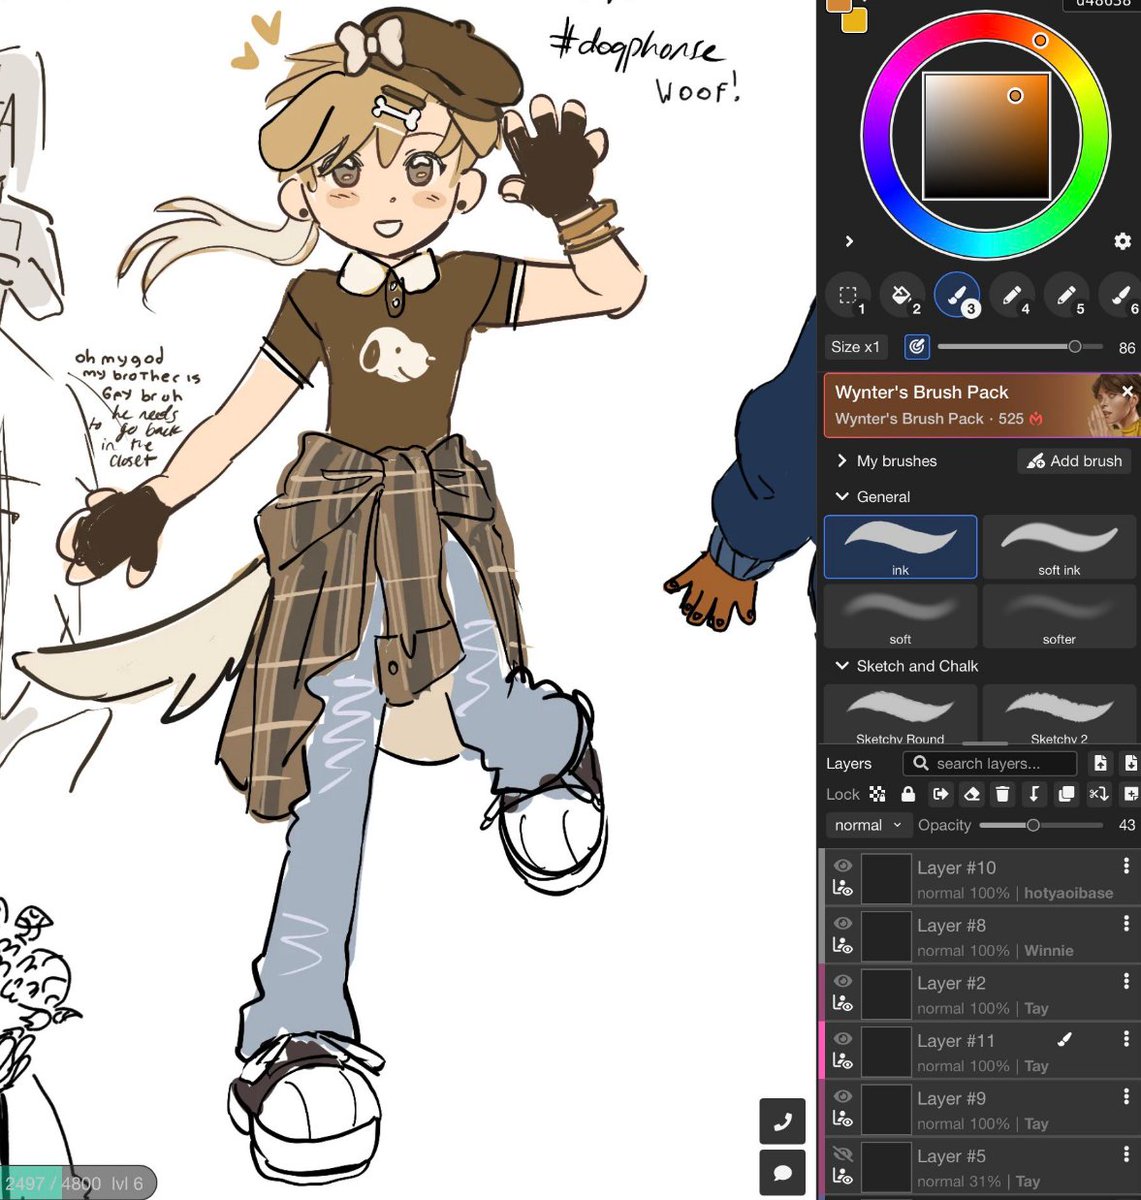Select the rectangular selection tool in slot 1
The width and height of the screenshot is (1141, 1200).
click(848, 295)
